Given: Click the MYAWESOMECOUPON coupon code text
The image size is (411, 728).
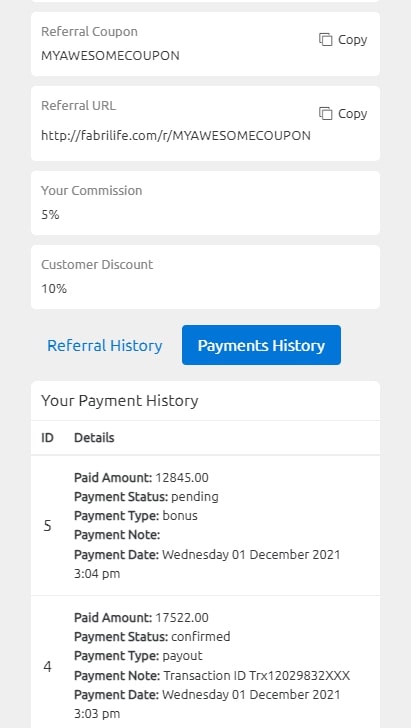Looking at the screenshot, I should (x=110, y=56).
